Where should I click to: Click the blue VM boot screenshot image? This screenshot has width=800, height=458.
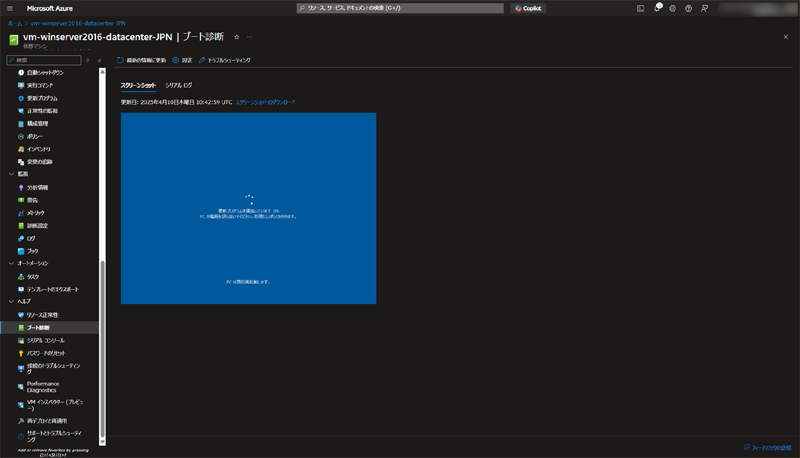248,208
